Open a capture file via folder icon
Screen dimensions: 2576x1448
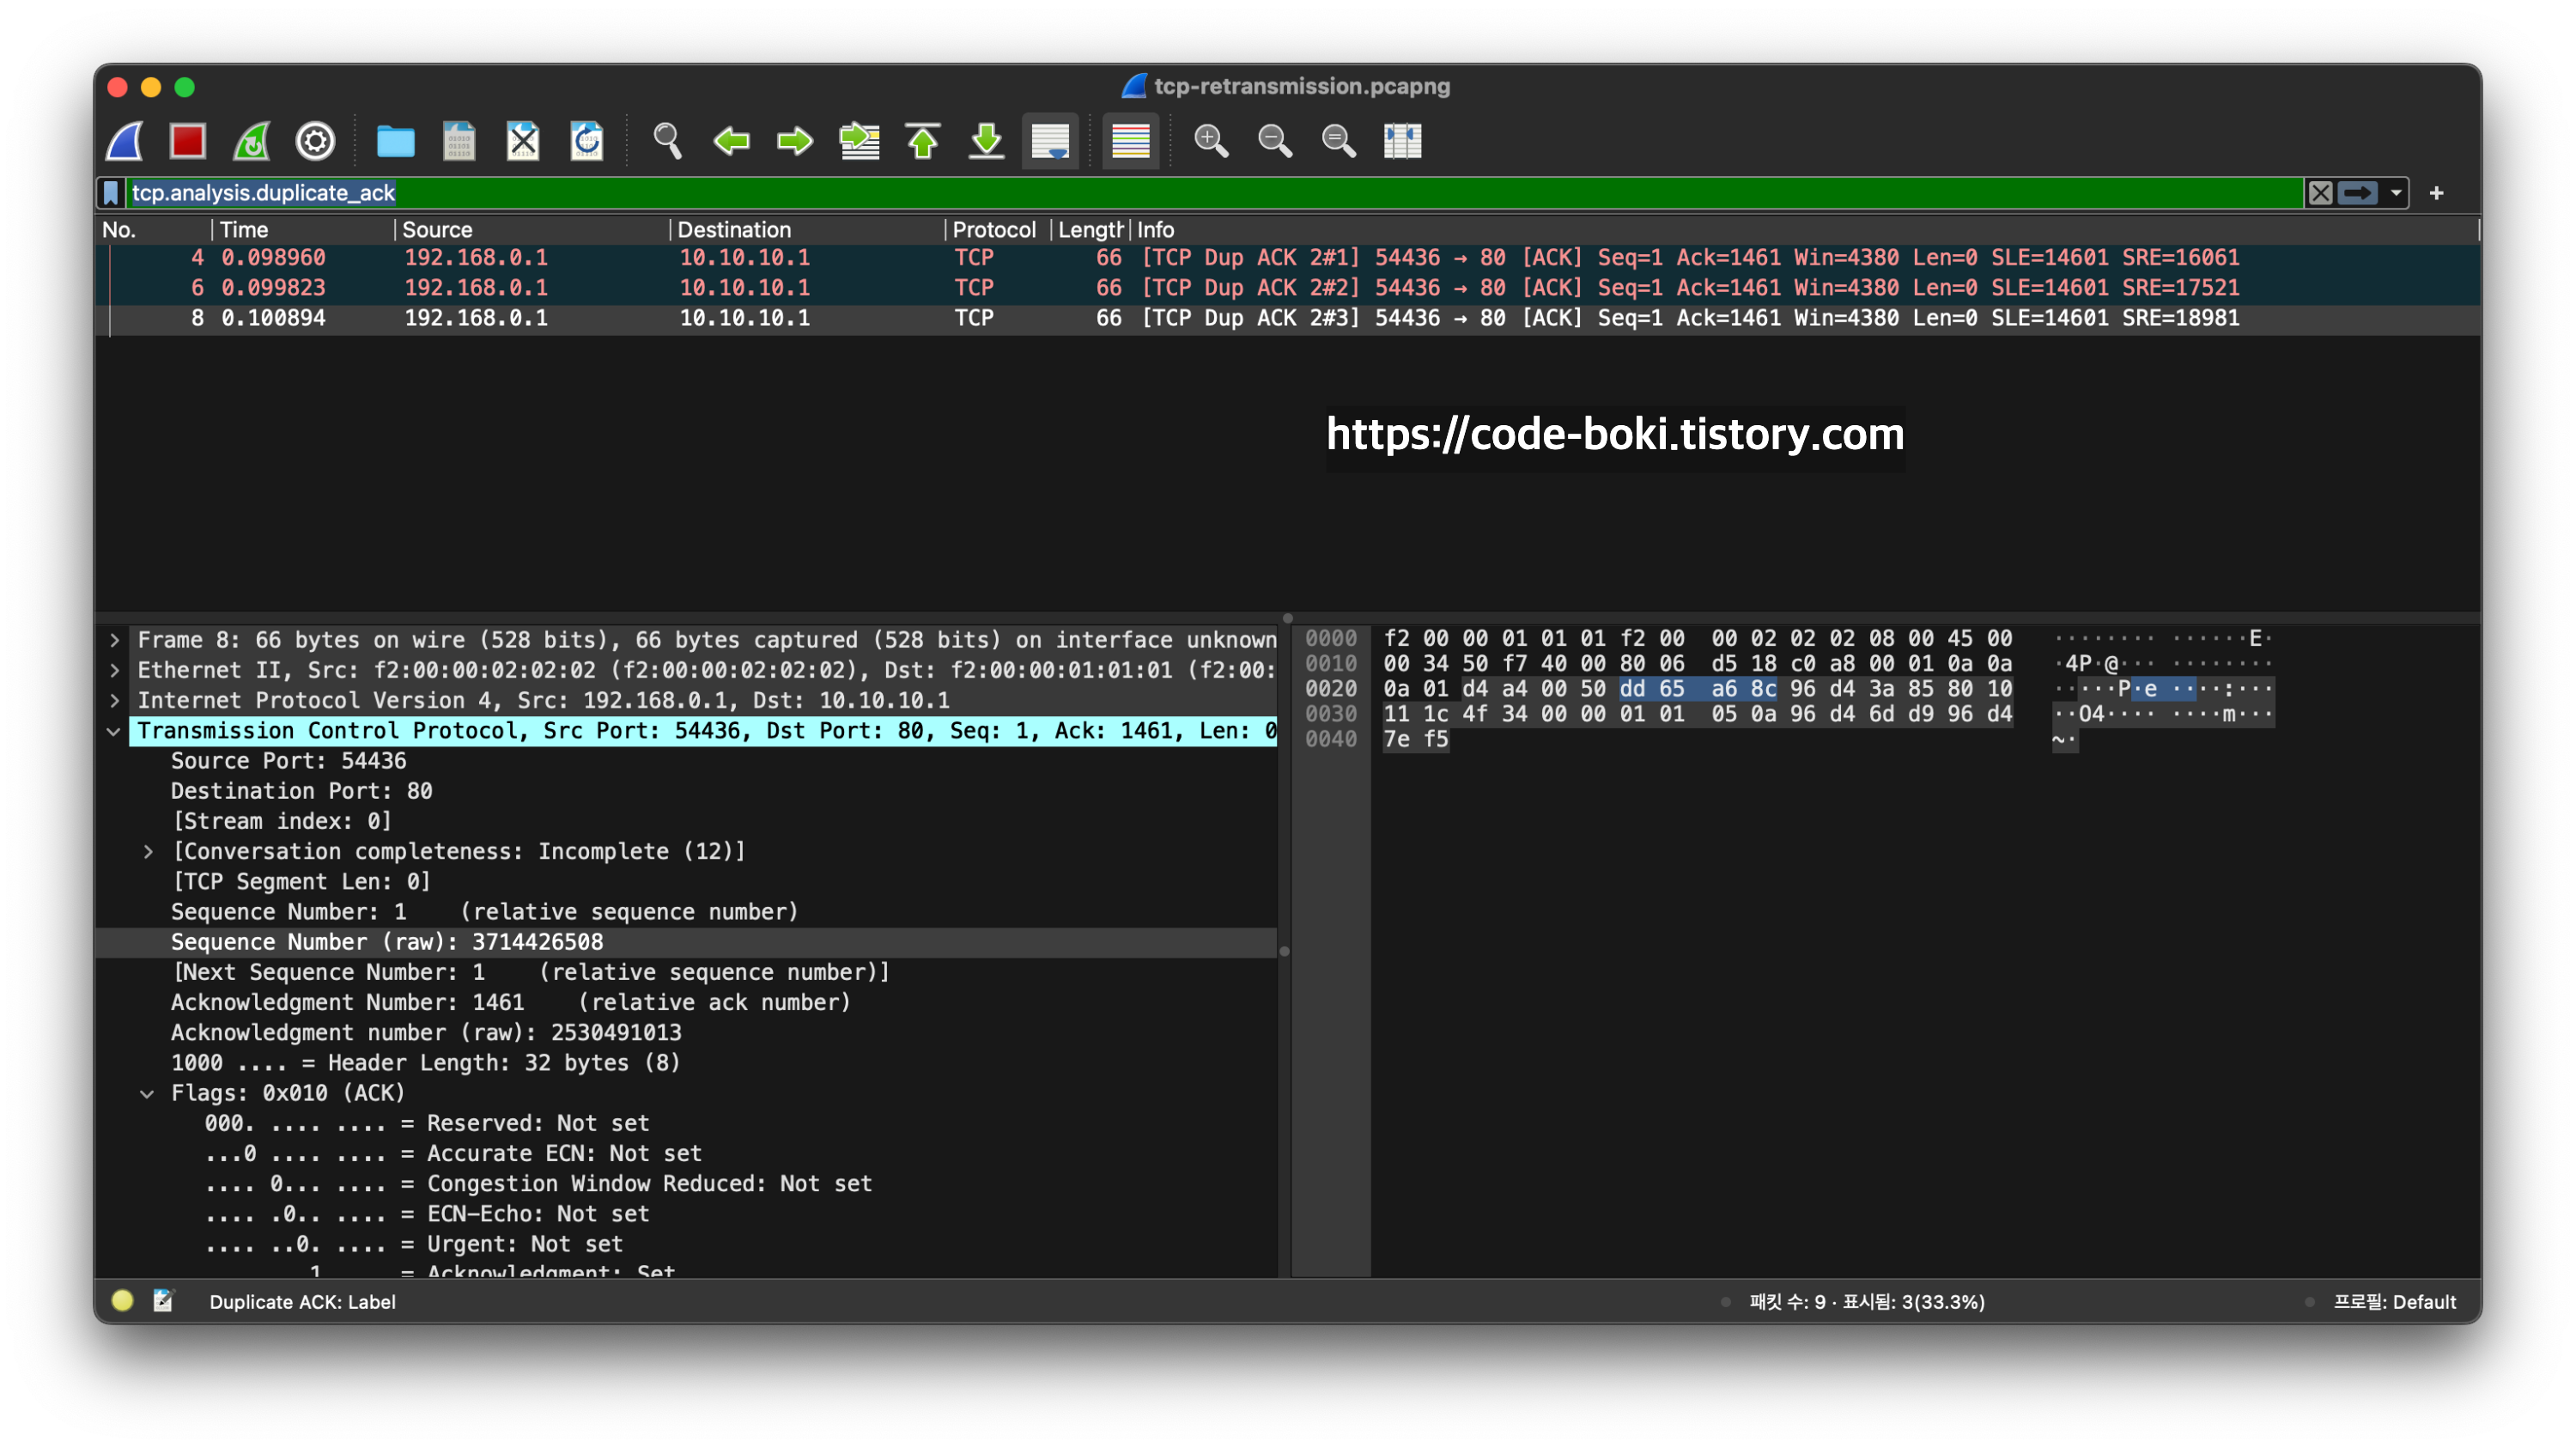[395, 141]
